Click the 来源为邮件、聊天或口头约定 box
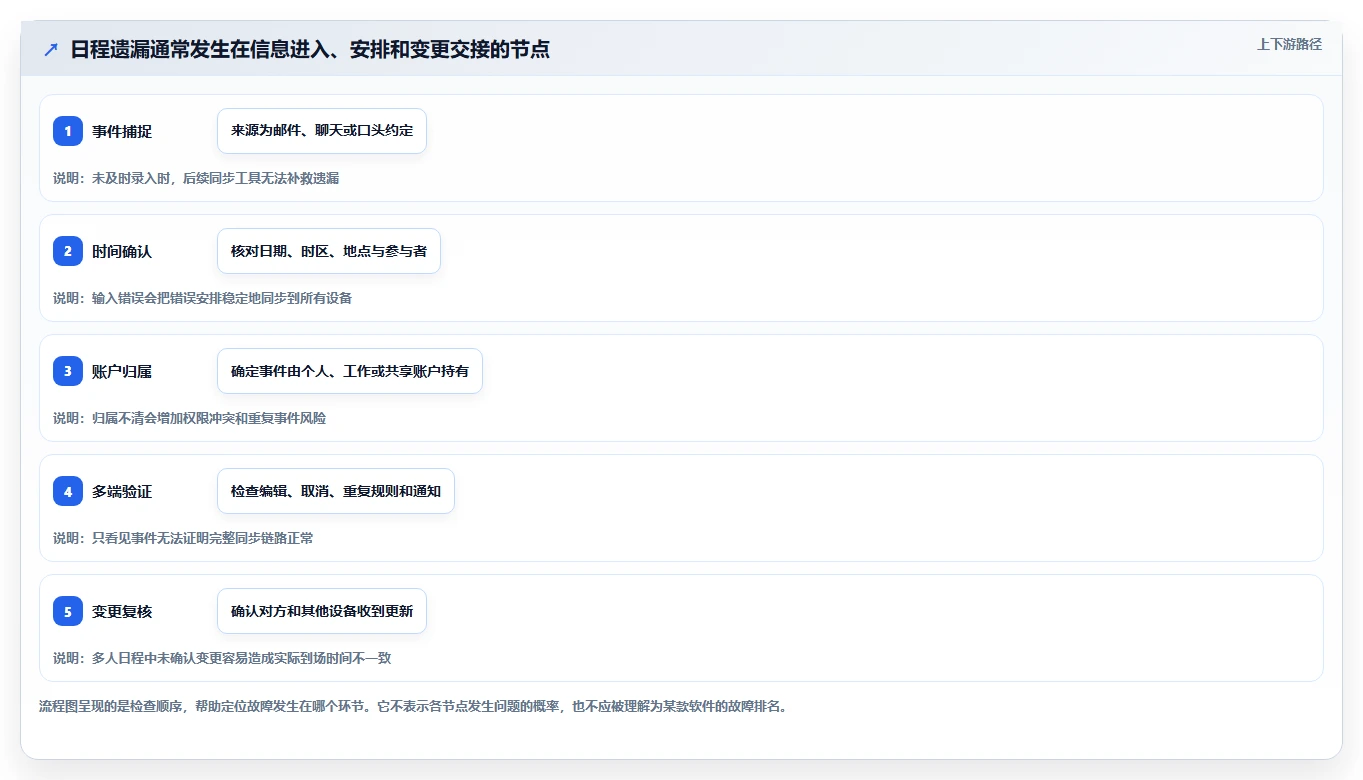Image resolution: width=1363 pixels, height=780 pixels. pyautogui.click(x=322, y=131)
